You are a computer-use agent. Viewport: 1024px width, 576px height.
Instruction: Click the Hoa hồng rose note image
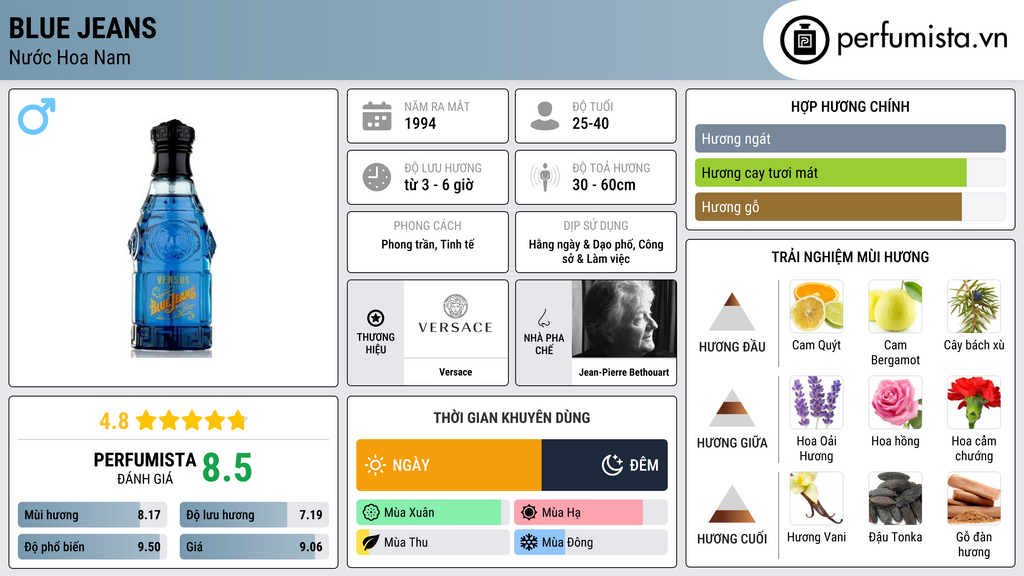(x=895, y=402)
